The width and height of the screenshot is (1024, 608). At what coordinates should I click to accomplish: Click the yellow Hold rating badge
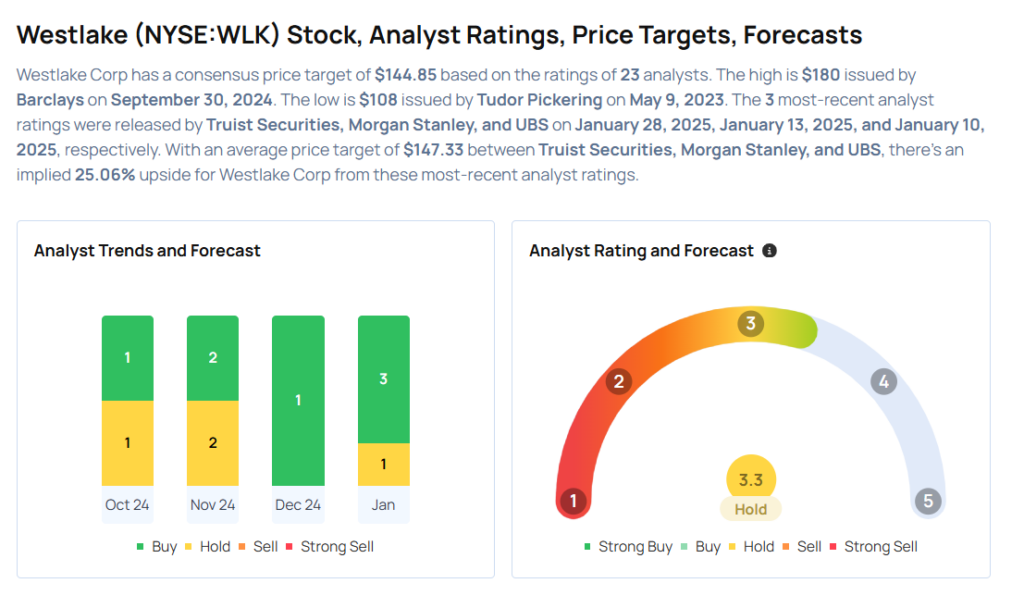[x=750, y=509]
